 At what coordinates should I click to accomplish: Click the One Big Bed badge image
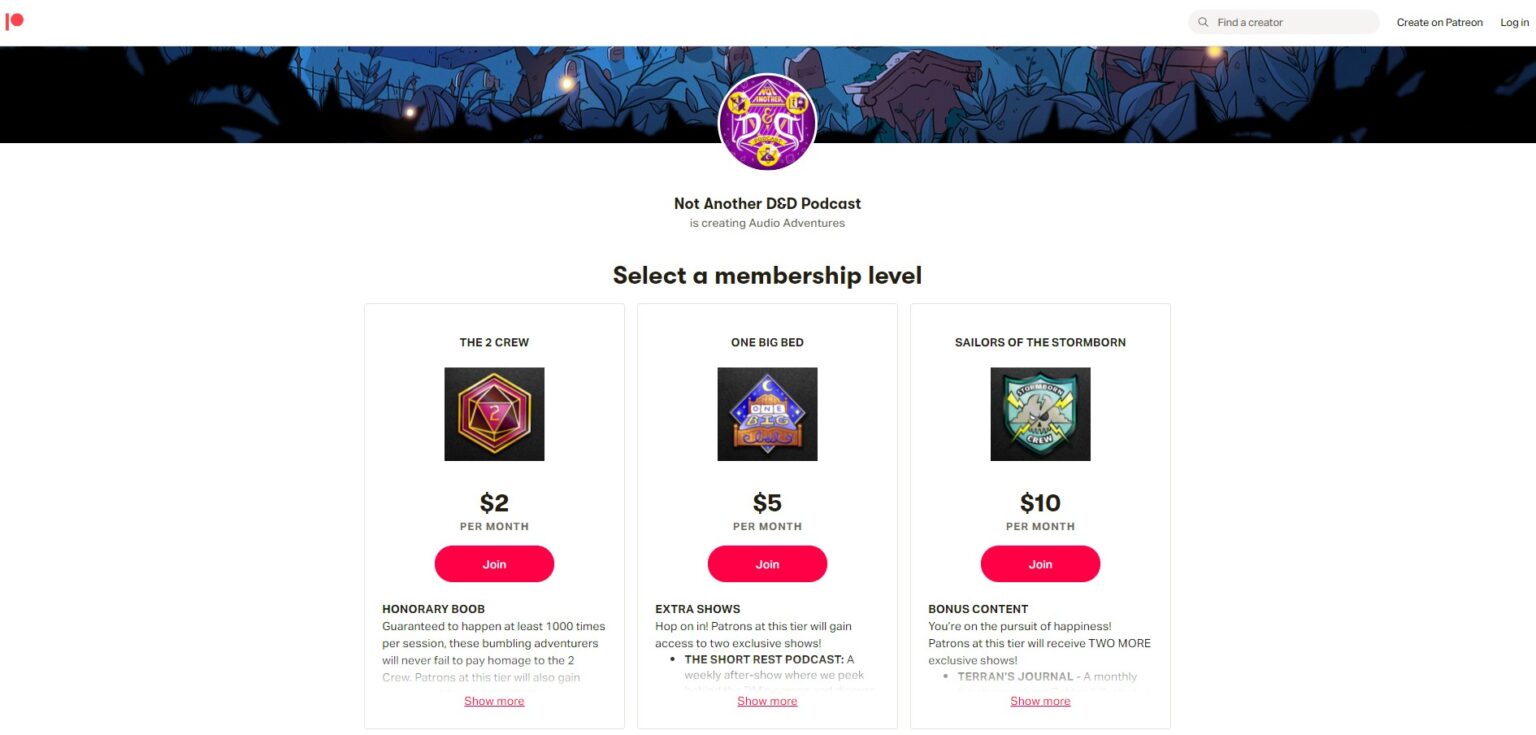coord(767,414)
